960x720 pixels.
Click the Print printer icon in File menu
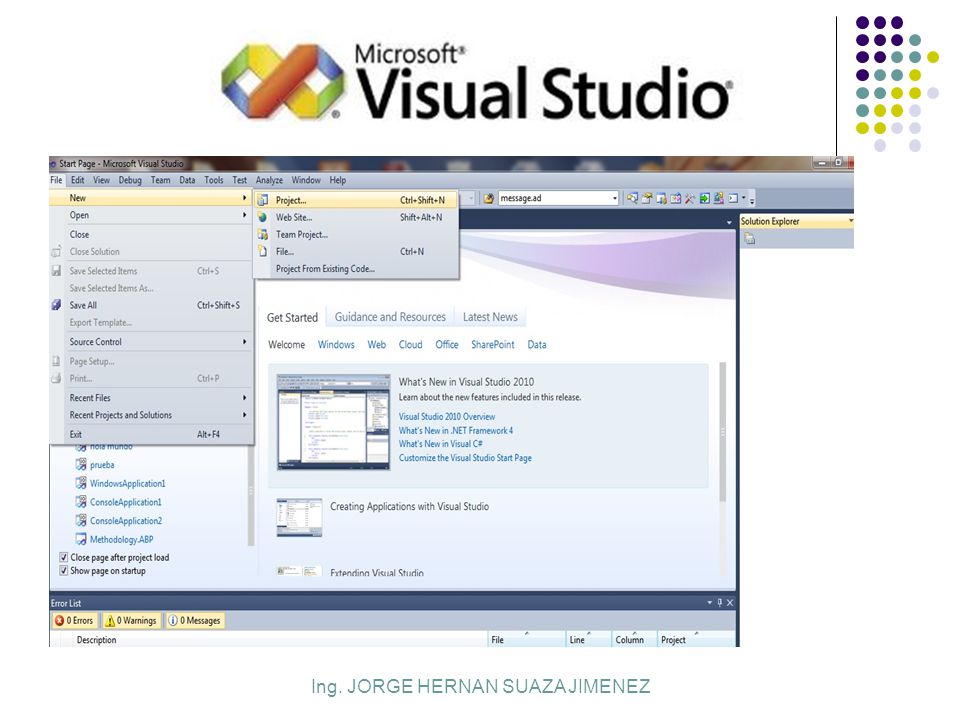pyautogui.click(x=56, y=378)
